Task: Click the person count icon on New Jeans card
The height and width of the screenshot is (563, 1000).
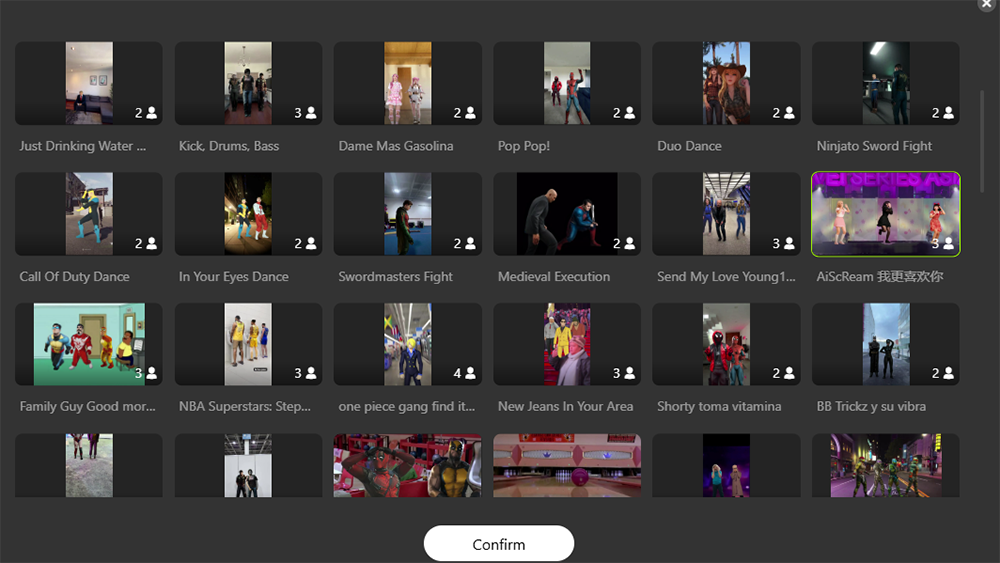Action: point(630,374)
